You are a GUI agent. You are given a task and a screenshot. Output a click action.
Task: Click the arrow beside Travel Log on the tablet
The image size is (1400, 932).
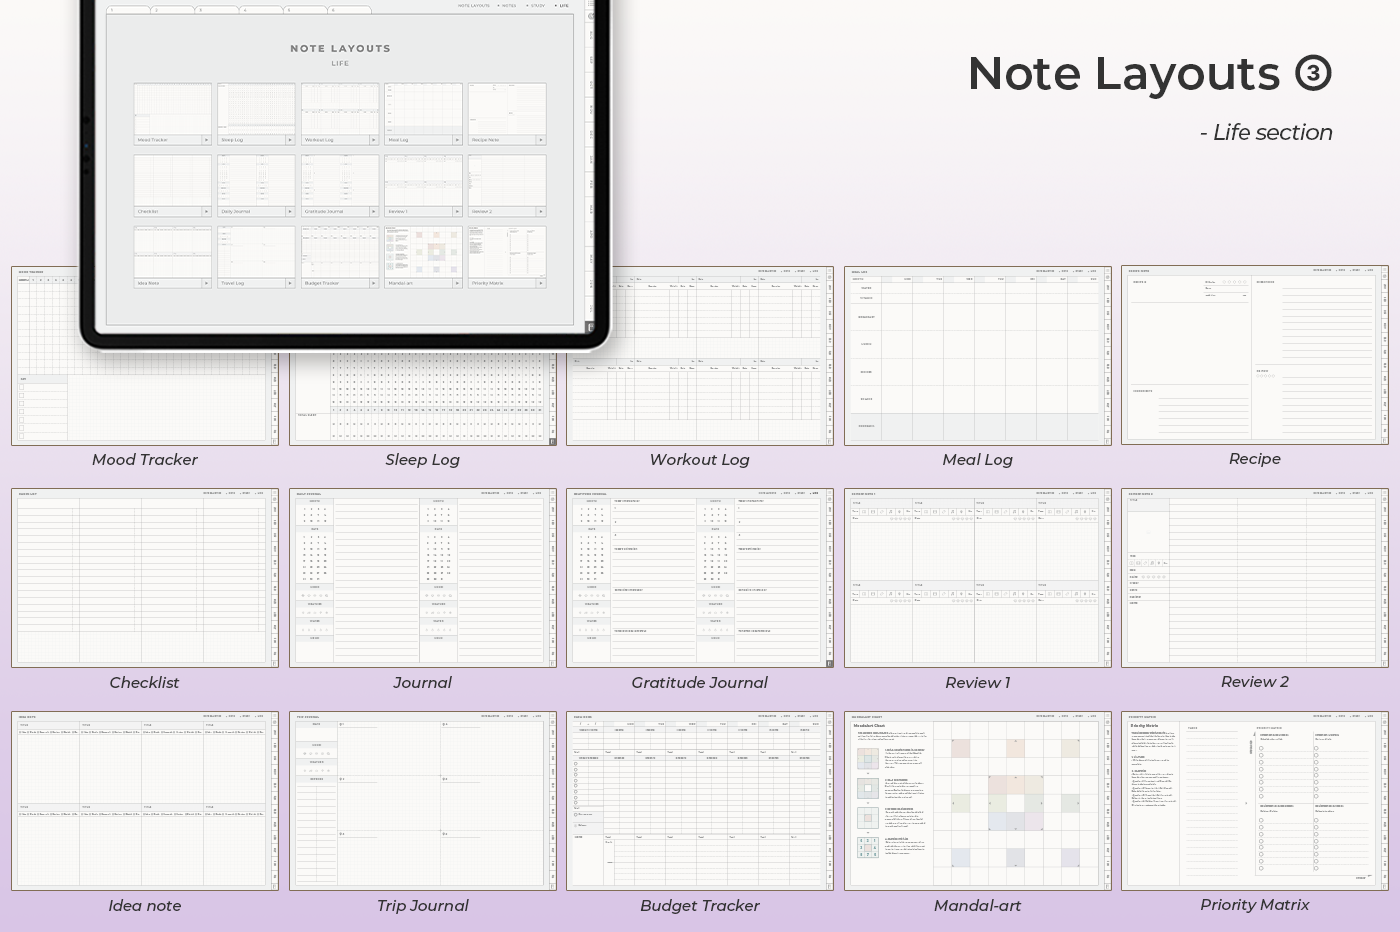(290, 283)
